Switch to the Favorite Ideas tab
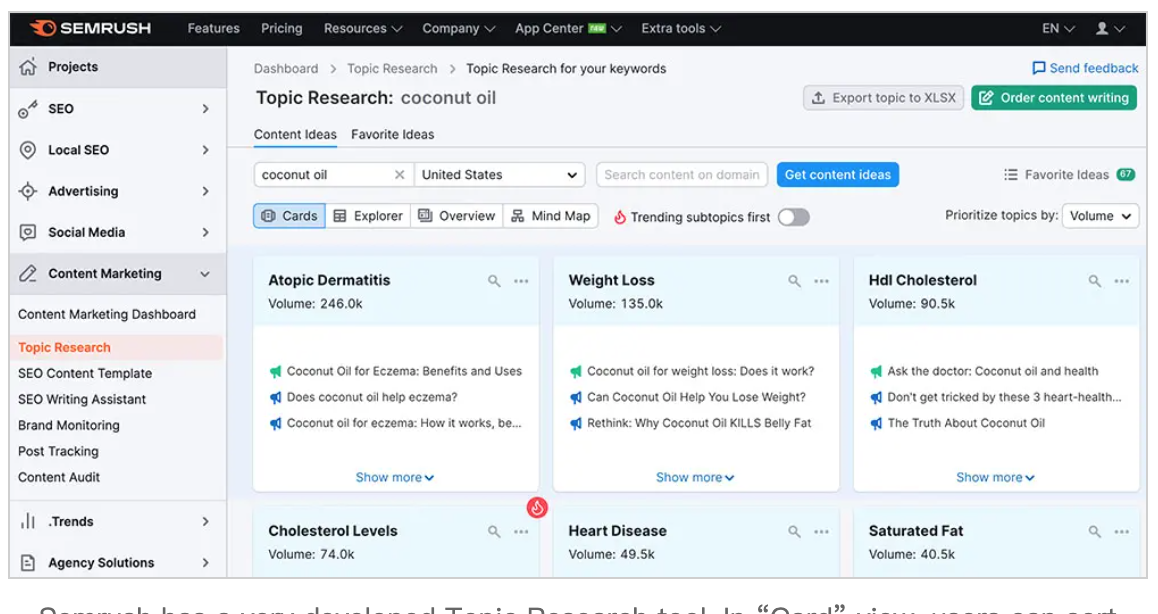The height and width of the screenshot is (614, 1158). (x=392, y=134)
